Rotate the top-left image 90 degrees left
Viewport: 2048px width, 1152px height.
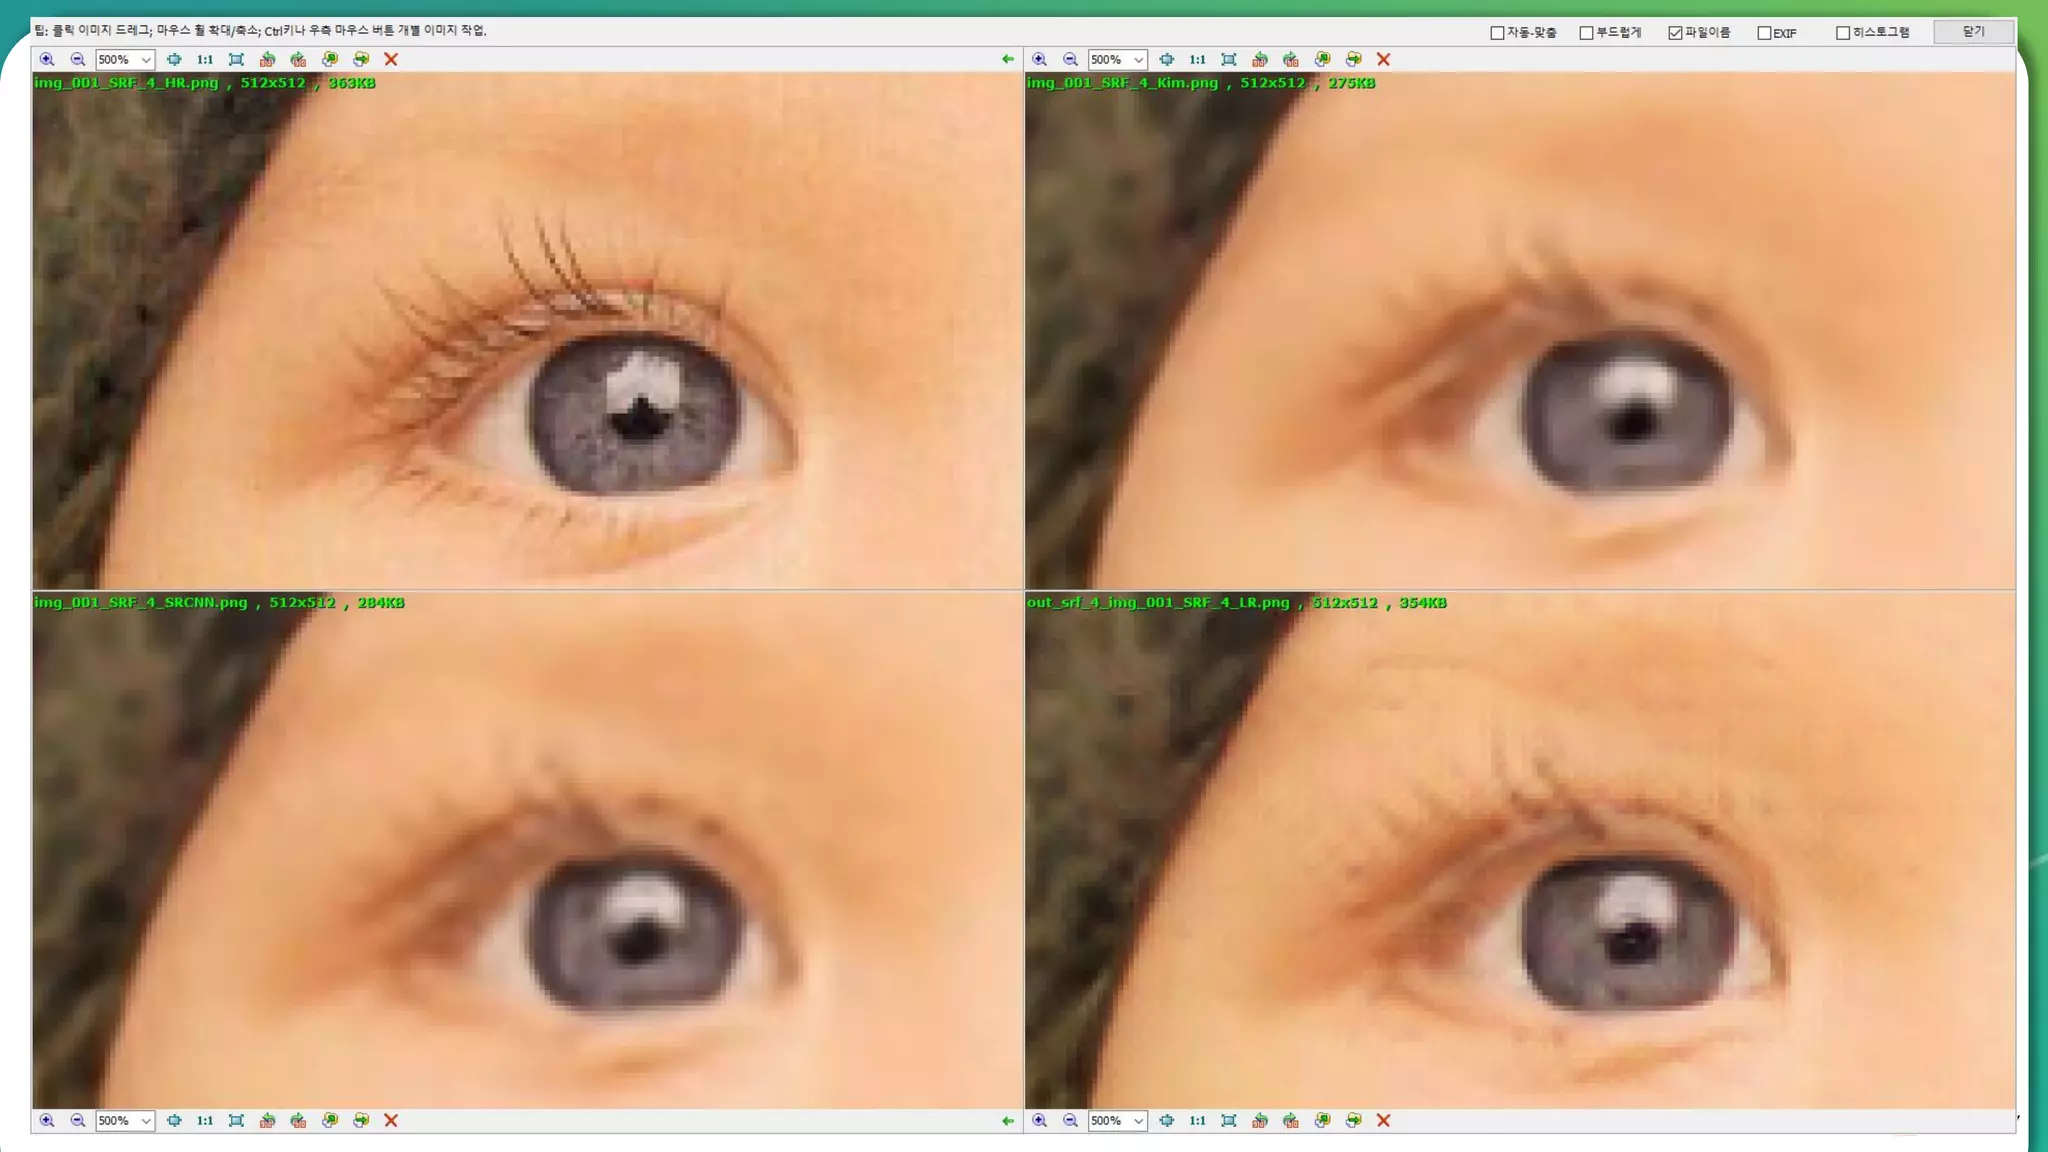267,59
